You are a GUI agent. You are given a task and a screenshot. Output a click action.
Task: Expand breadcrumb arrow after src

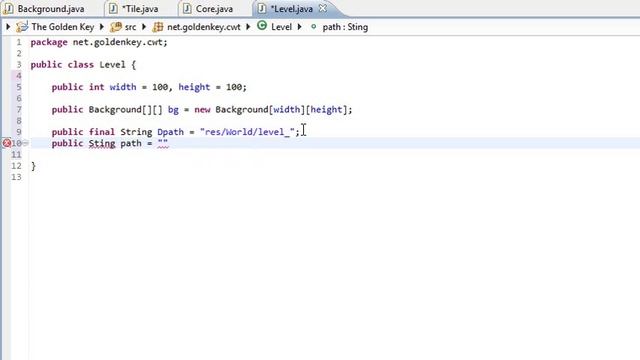144,27
